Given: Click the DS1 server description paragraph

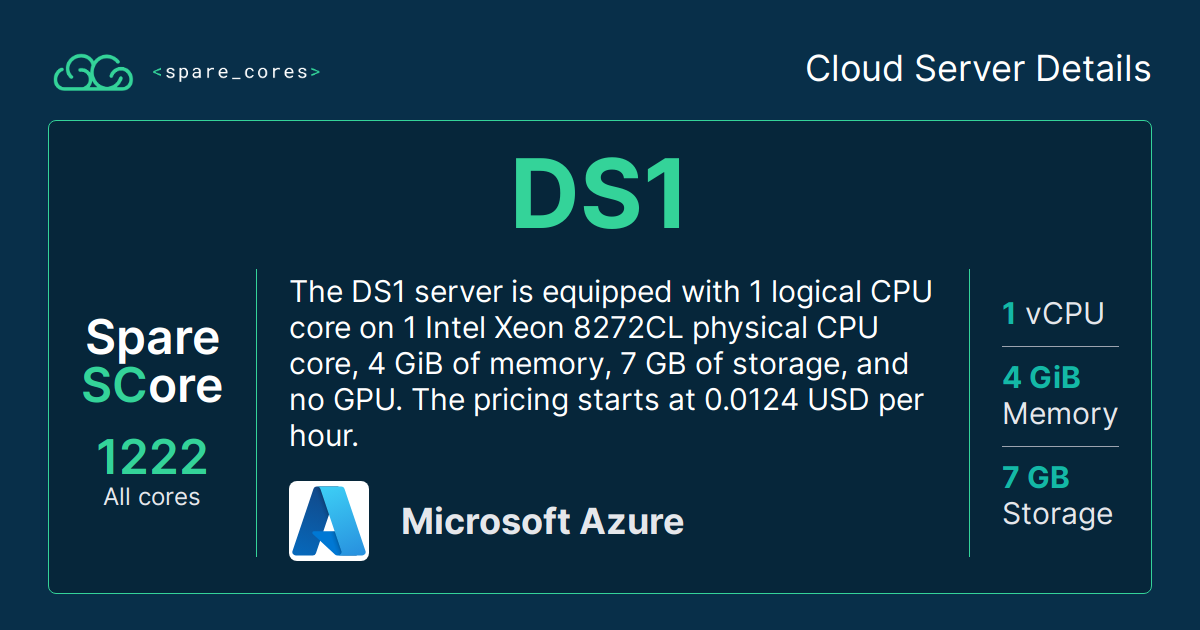Looking at the screenshot, I should point(611,364).
